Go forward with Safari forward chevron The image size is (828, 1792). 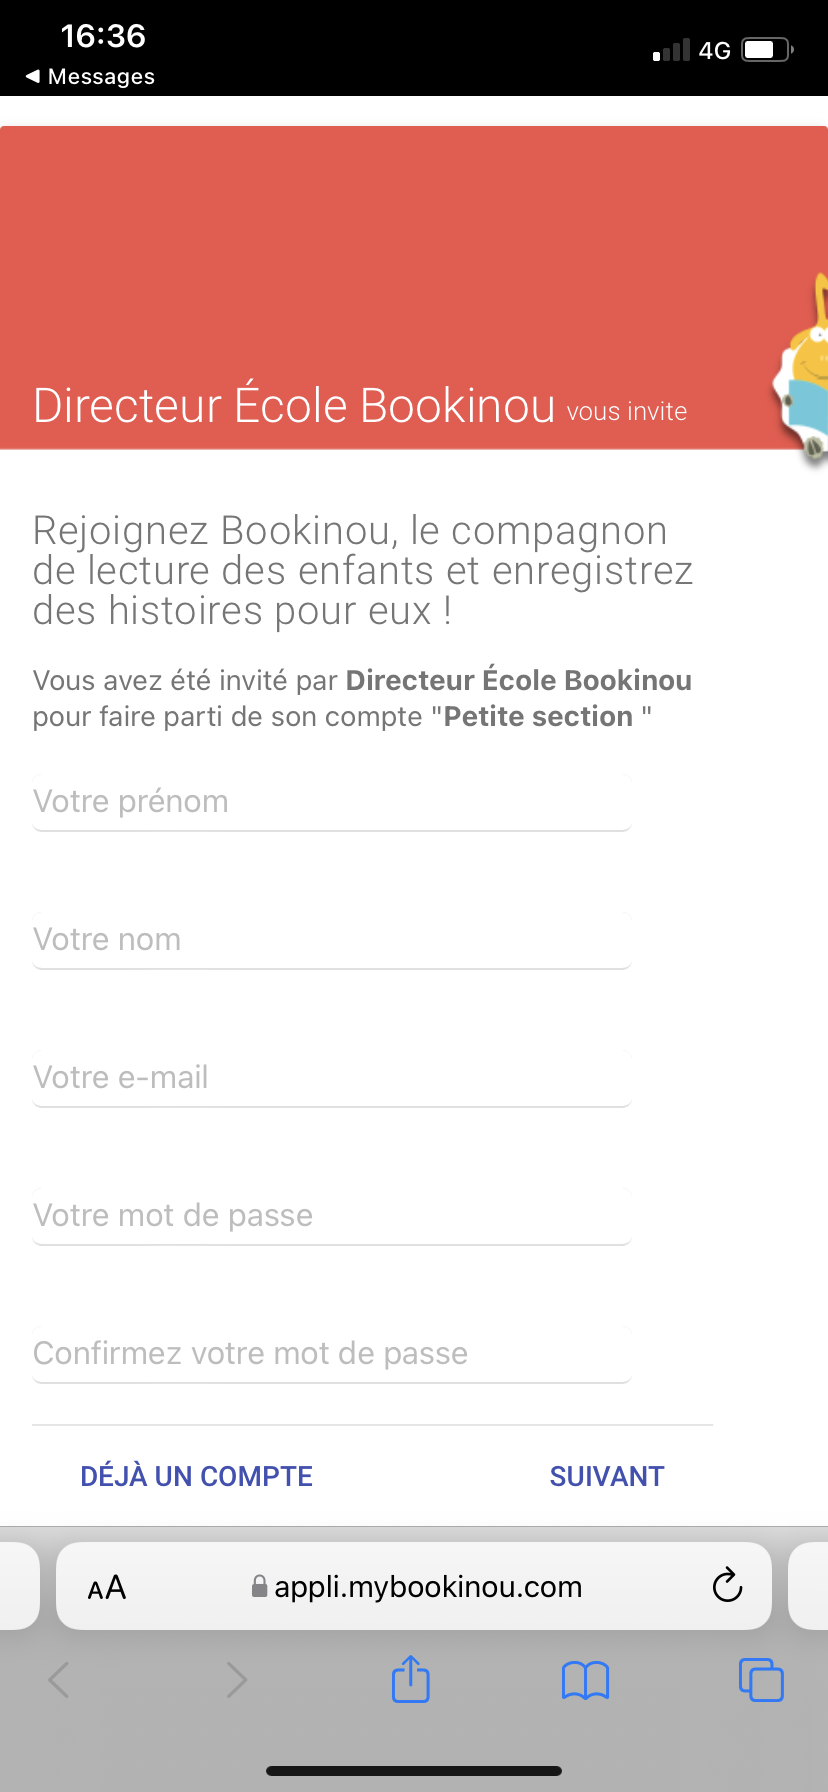(236, 1680)
